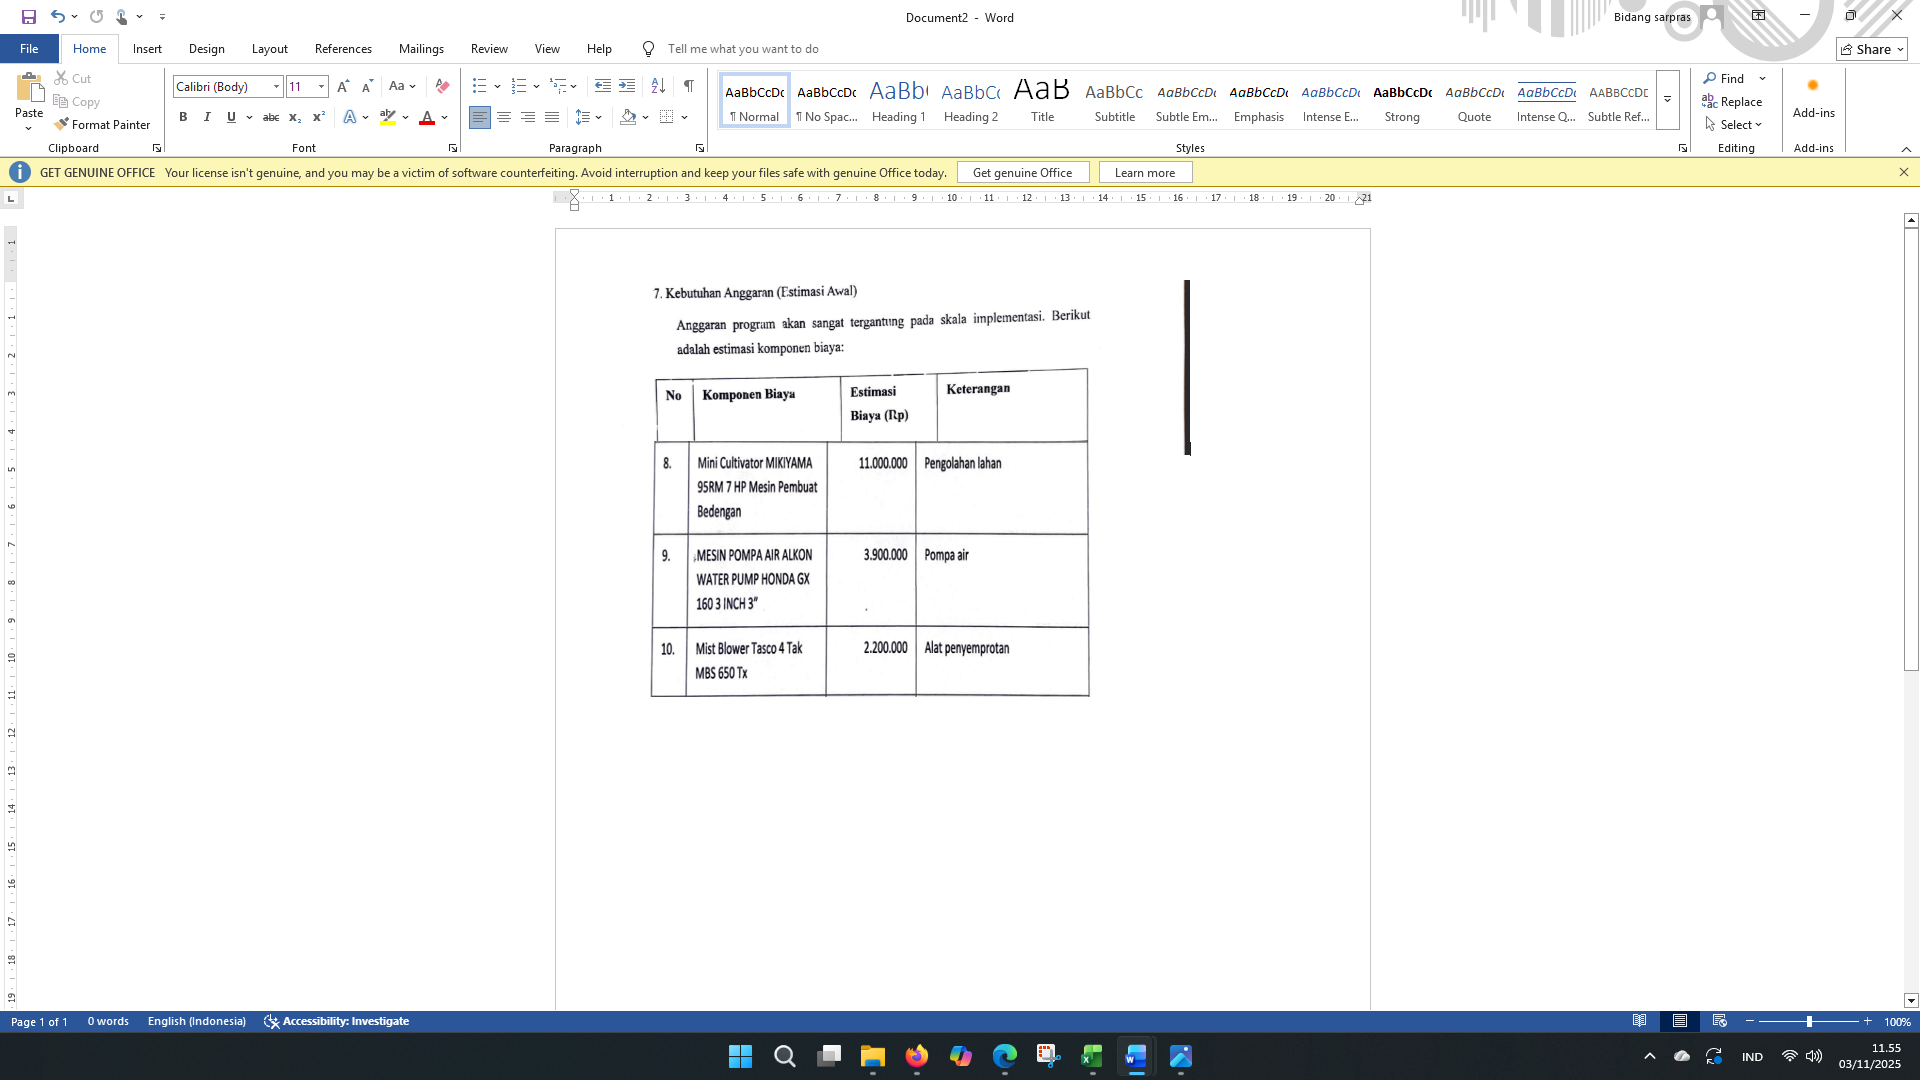Select the Format Painter tool

pyautogui.click(x=102, y=125)
